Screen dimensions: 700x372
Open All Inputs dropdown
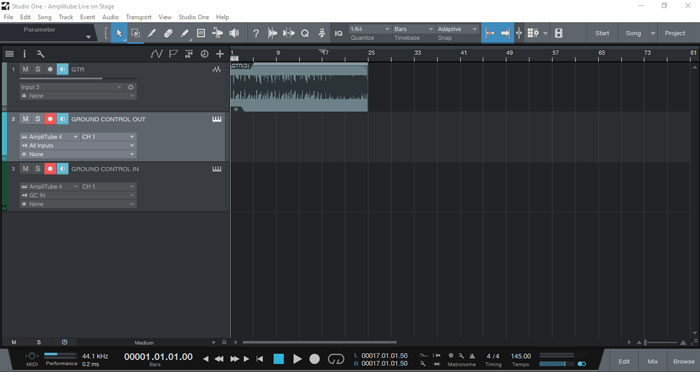77,146
